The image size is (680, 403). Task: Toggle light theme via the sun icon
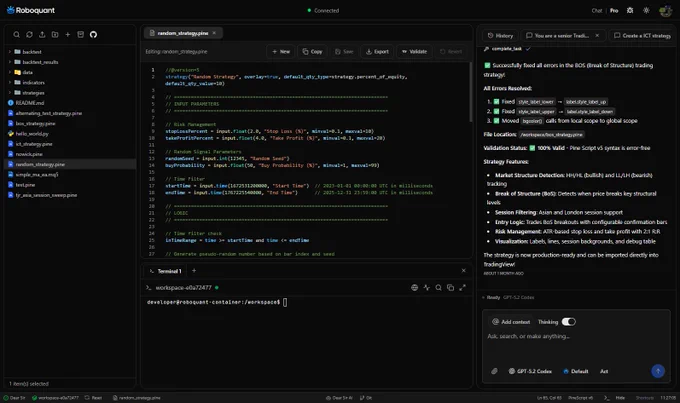point(646,10)
